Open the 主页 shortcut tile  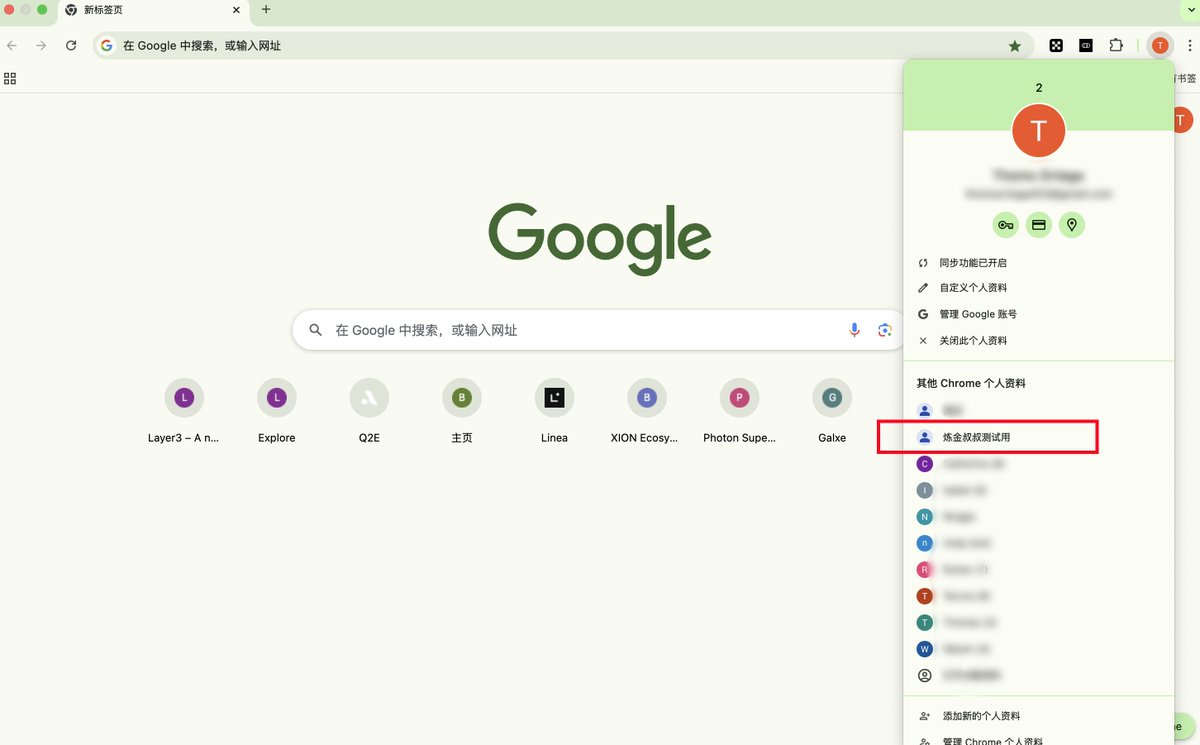tap(462, 410)
